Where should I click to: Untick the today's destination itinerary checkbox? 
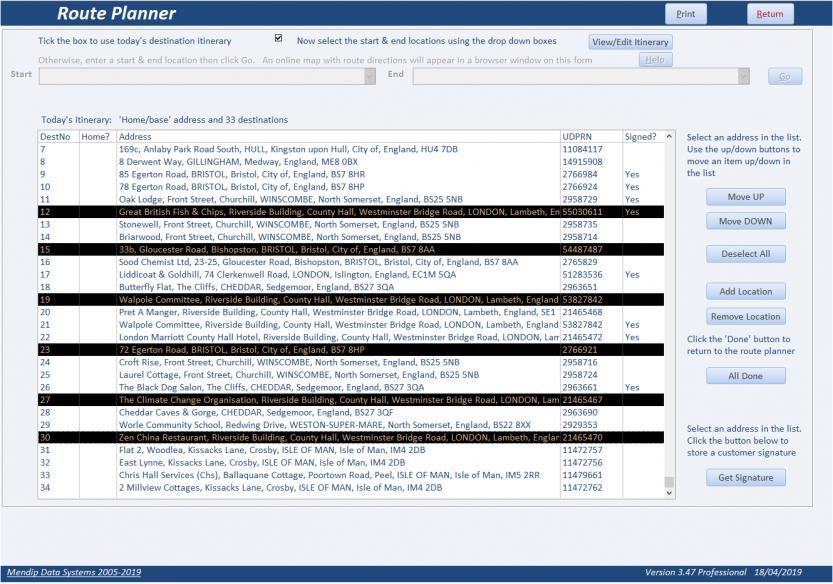278,38
